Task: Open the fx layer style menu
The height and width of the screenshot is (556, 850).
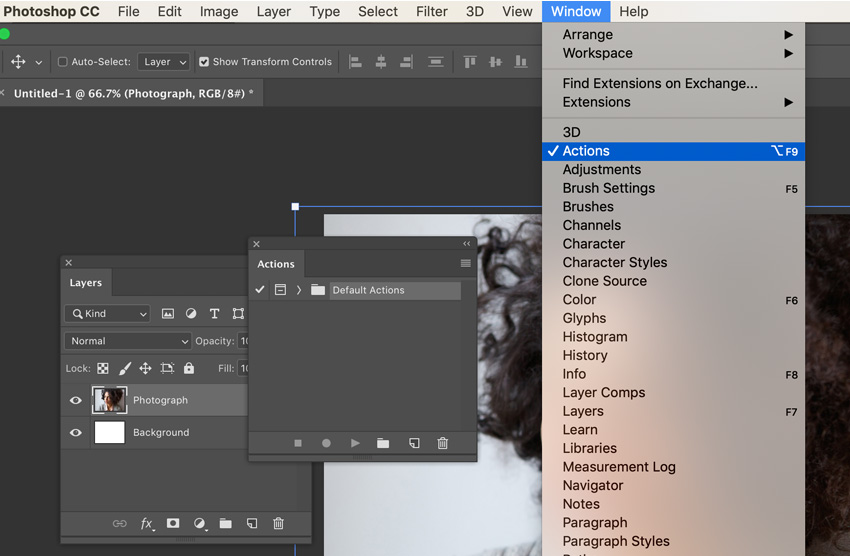Action: click(147, 523)
